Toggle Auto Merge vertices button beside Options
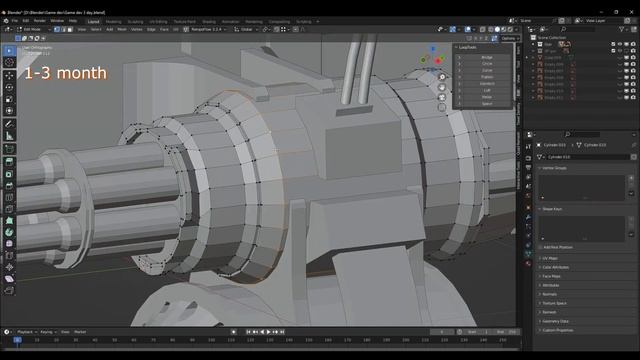This screenshot has width=640, height=360. tap(494, 38)
